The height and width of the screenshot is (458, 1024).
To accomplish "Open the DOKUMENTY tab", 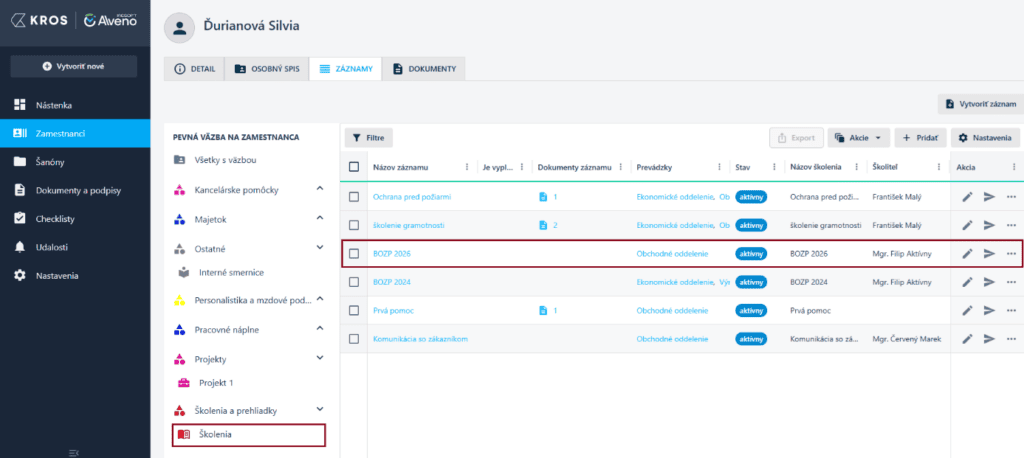I will coord(425,69).
